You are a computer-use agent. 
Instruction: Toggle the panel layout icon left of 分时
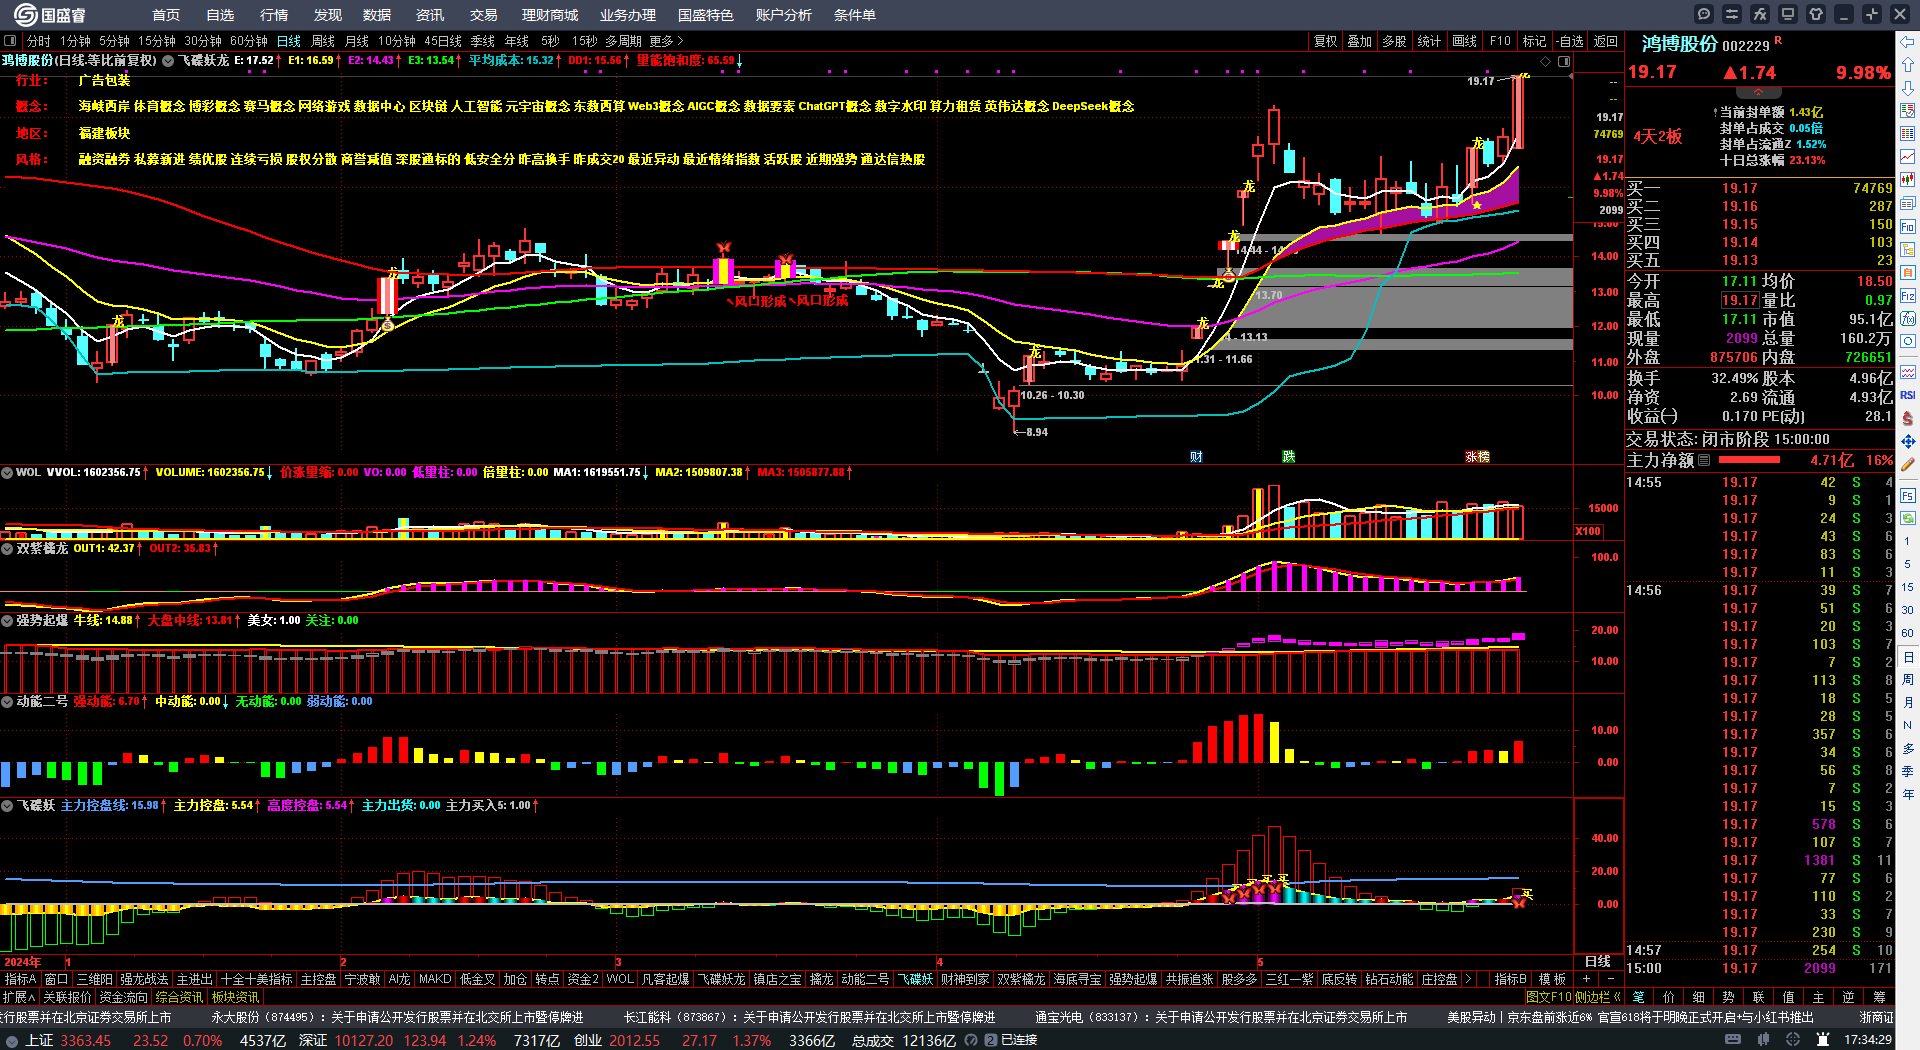coord(10,41)
